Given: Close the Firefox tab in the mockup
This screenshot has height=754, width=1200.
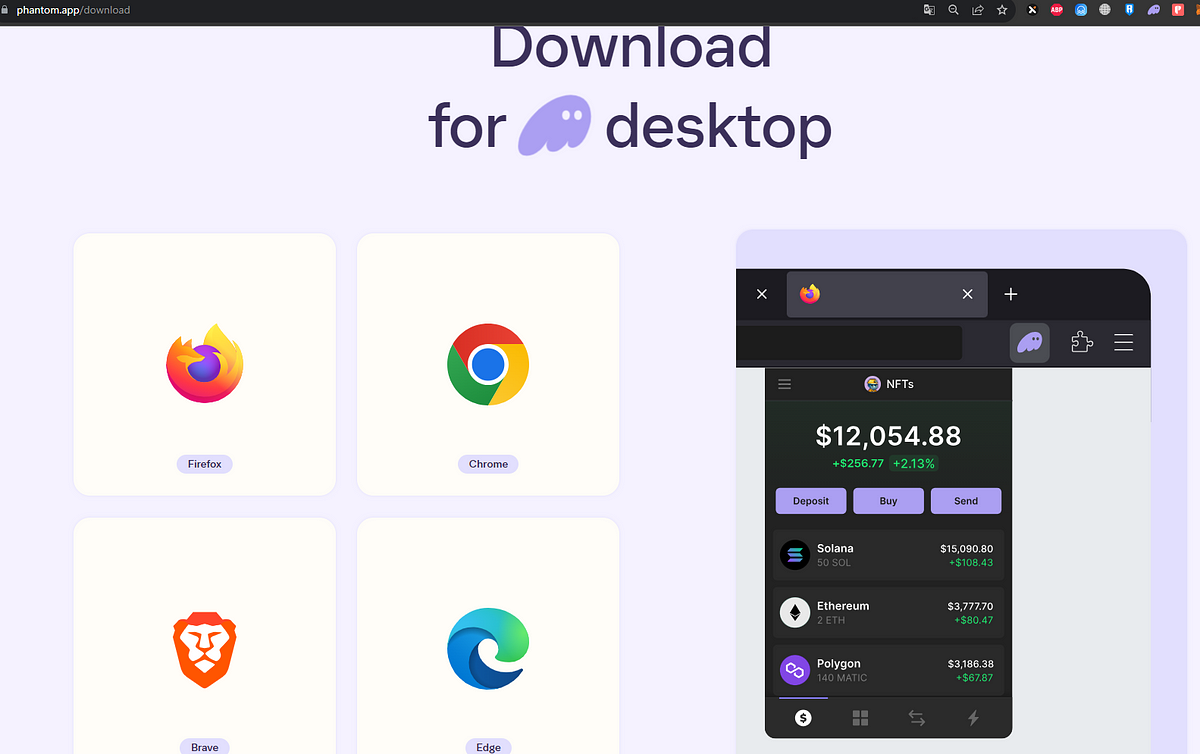Looking at the screenshot, I should tap(967, 294).
